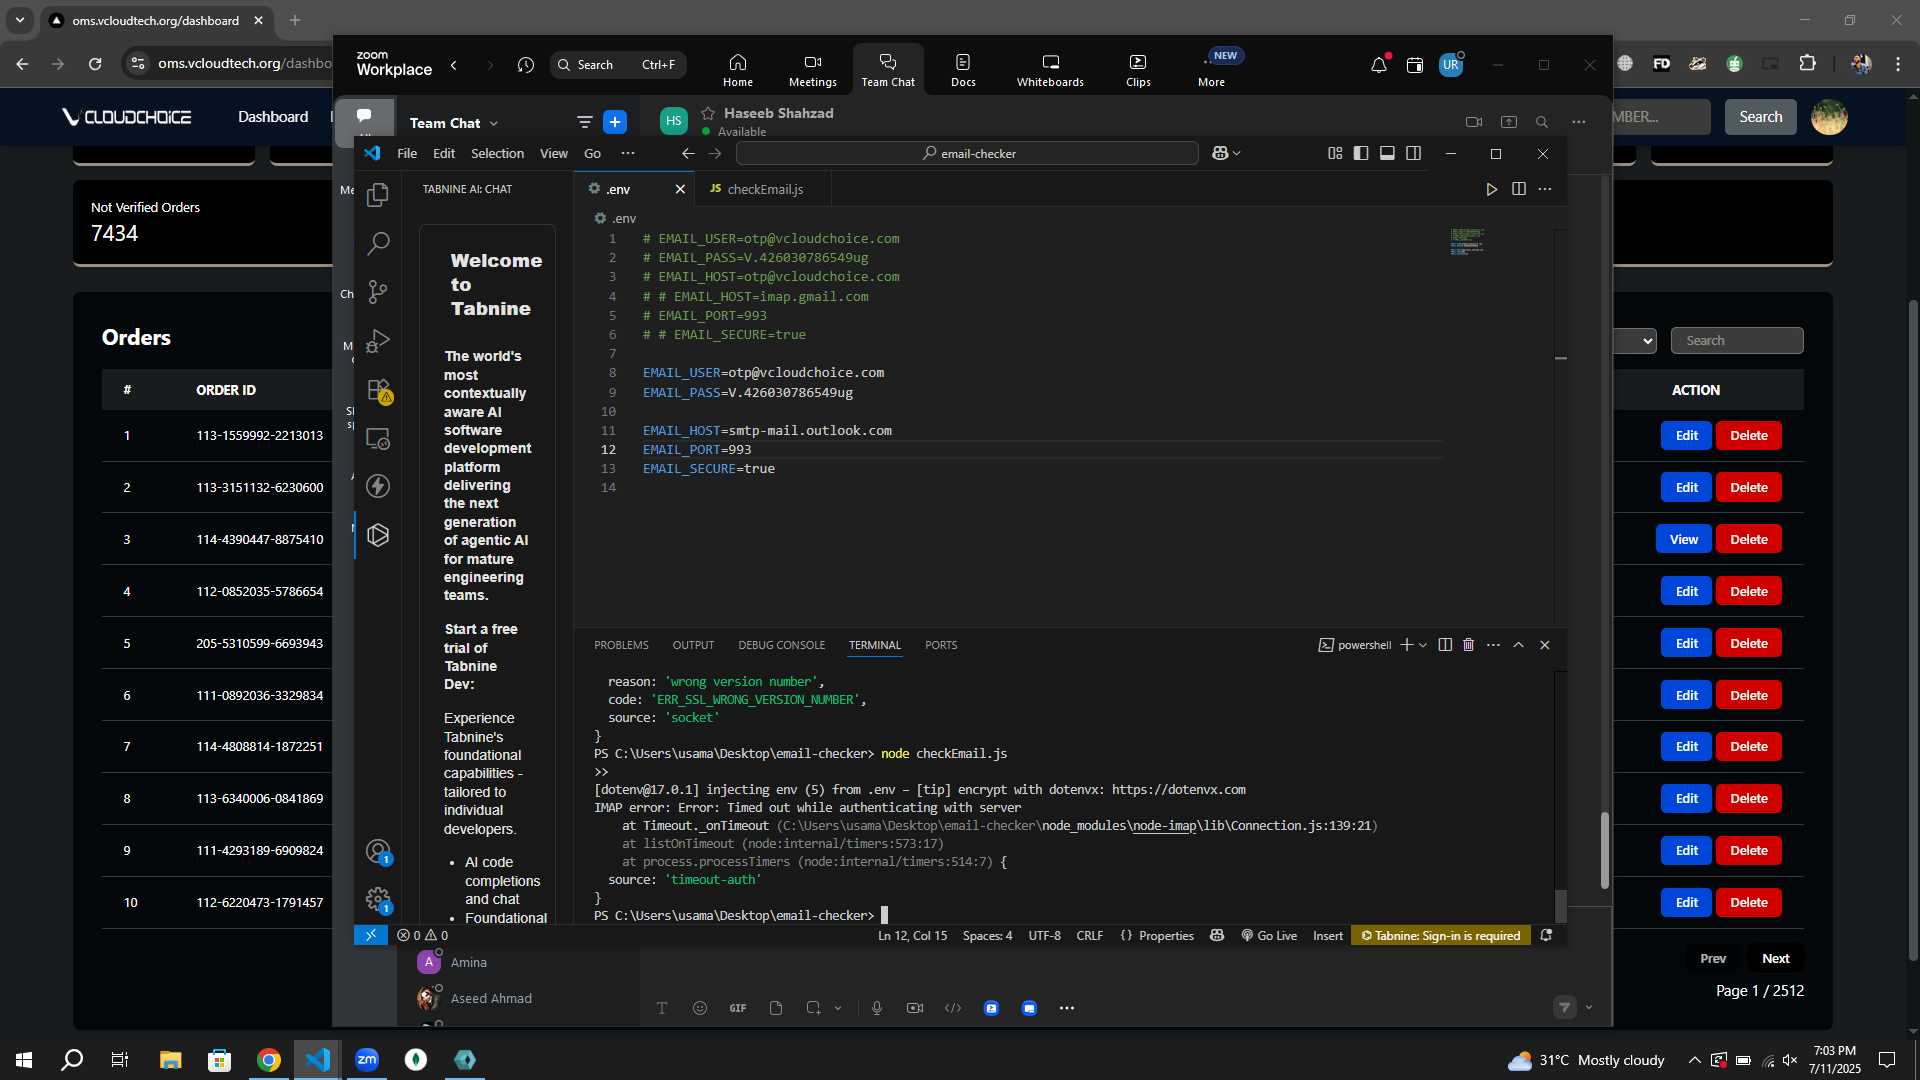This screenshot has height=1080, width=1920.
Task: Open the Run and Debug view
Action: click(x=378, y=341)
